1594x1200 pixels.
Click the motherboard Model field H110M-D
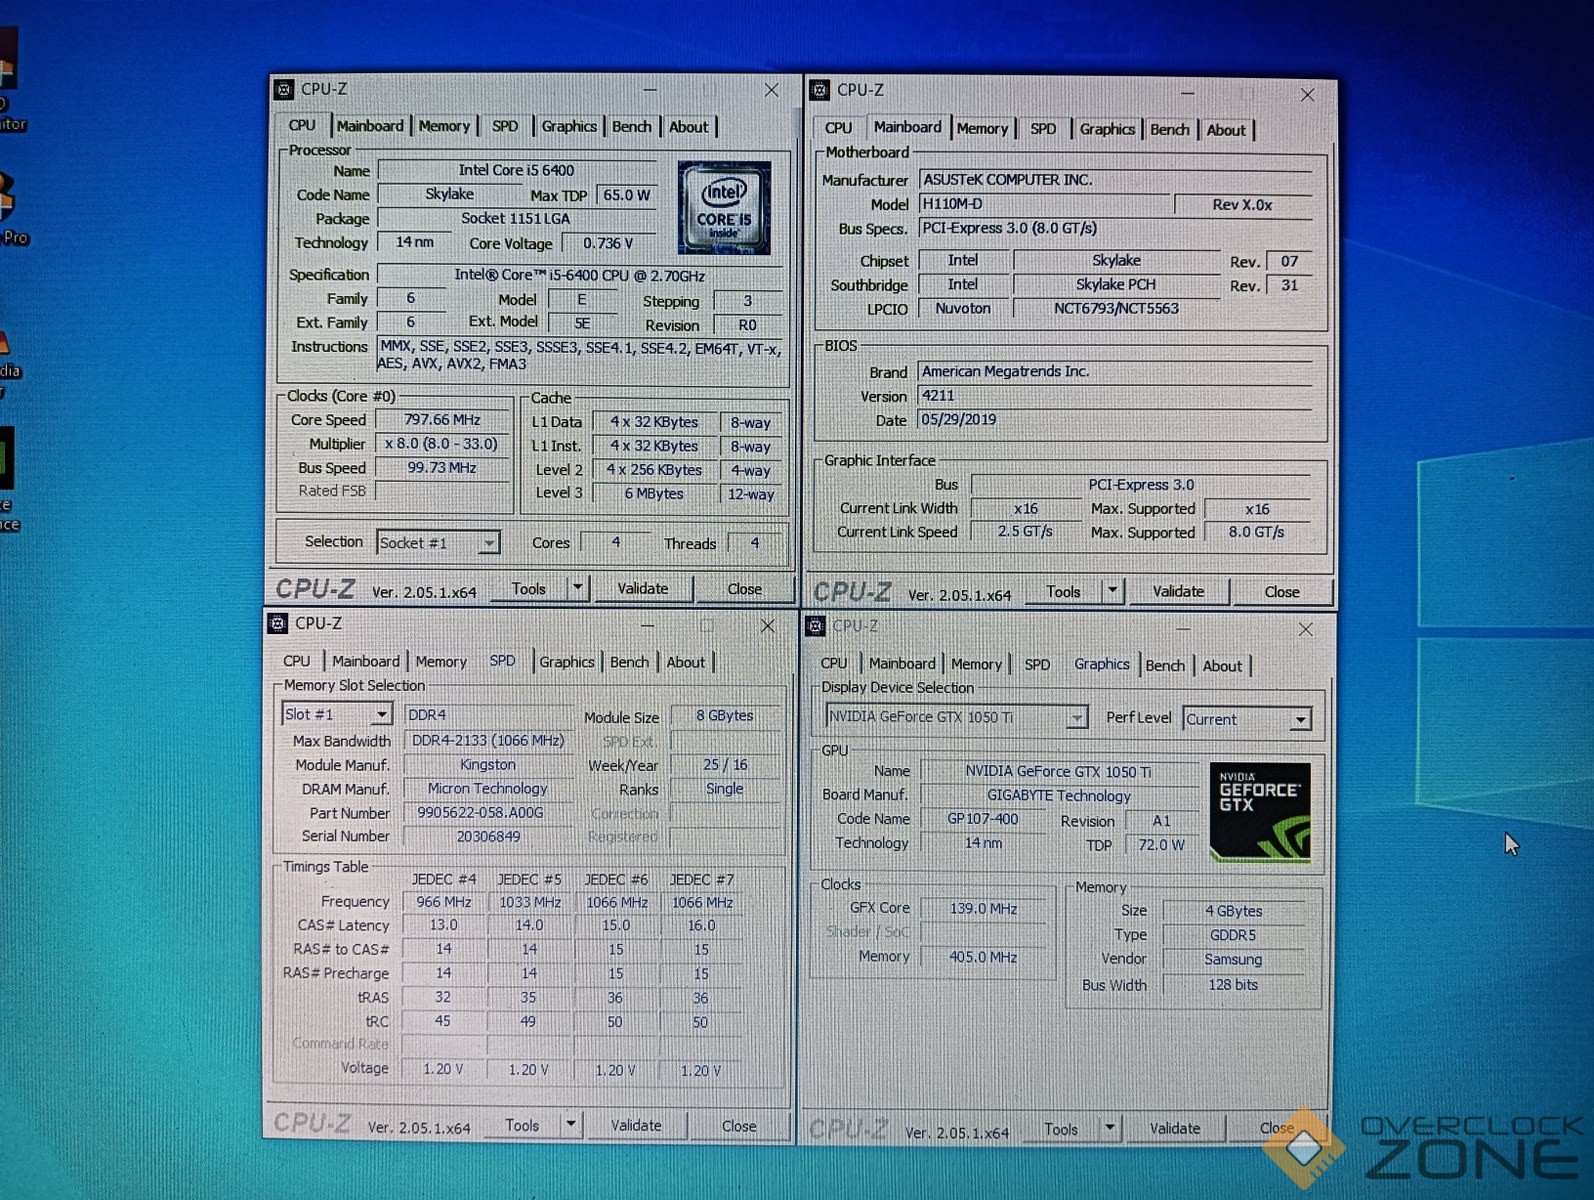(1044, 204)
